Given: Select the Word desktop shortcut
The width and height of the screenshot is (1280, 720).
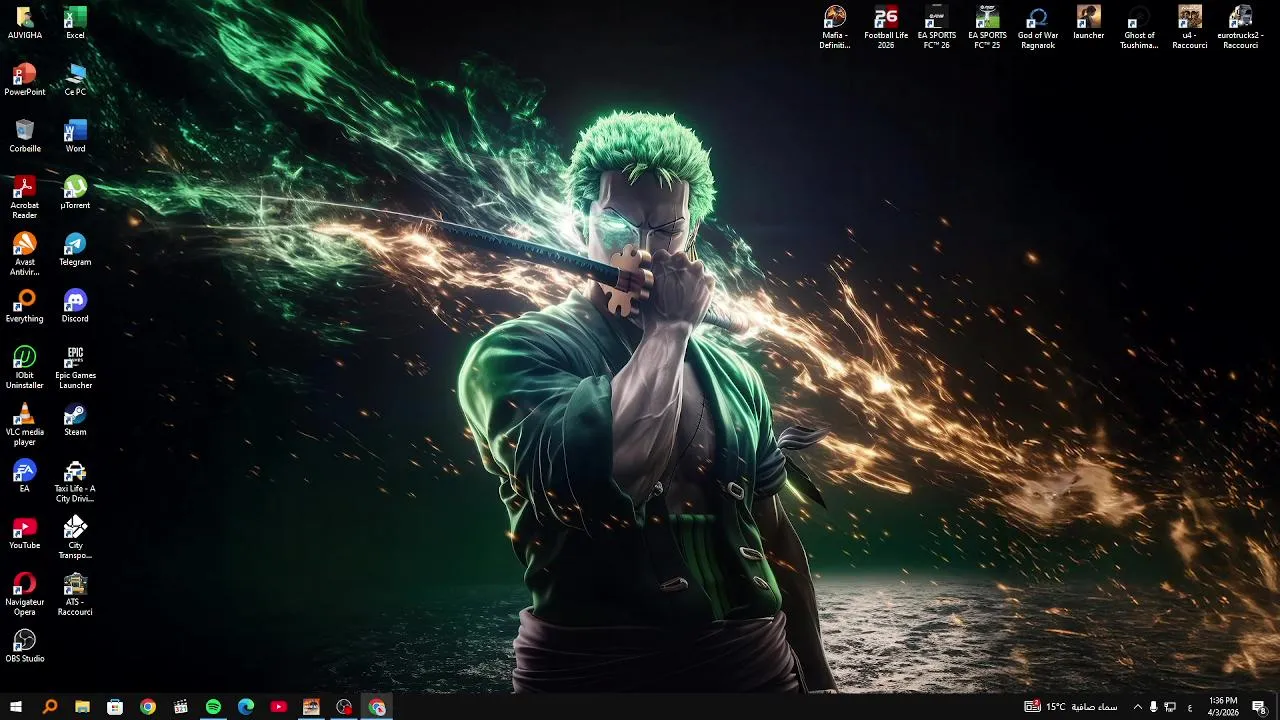Looking at the screenshot, I should pos(75,137).
